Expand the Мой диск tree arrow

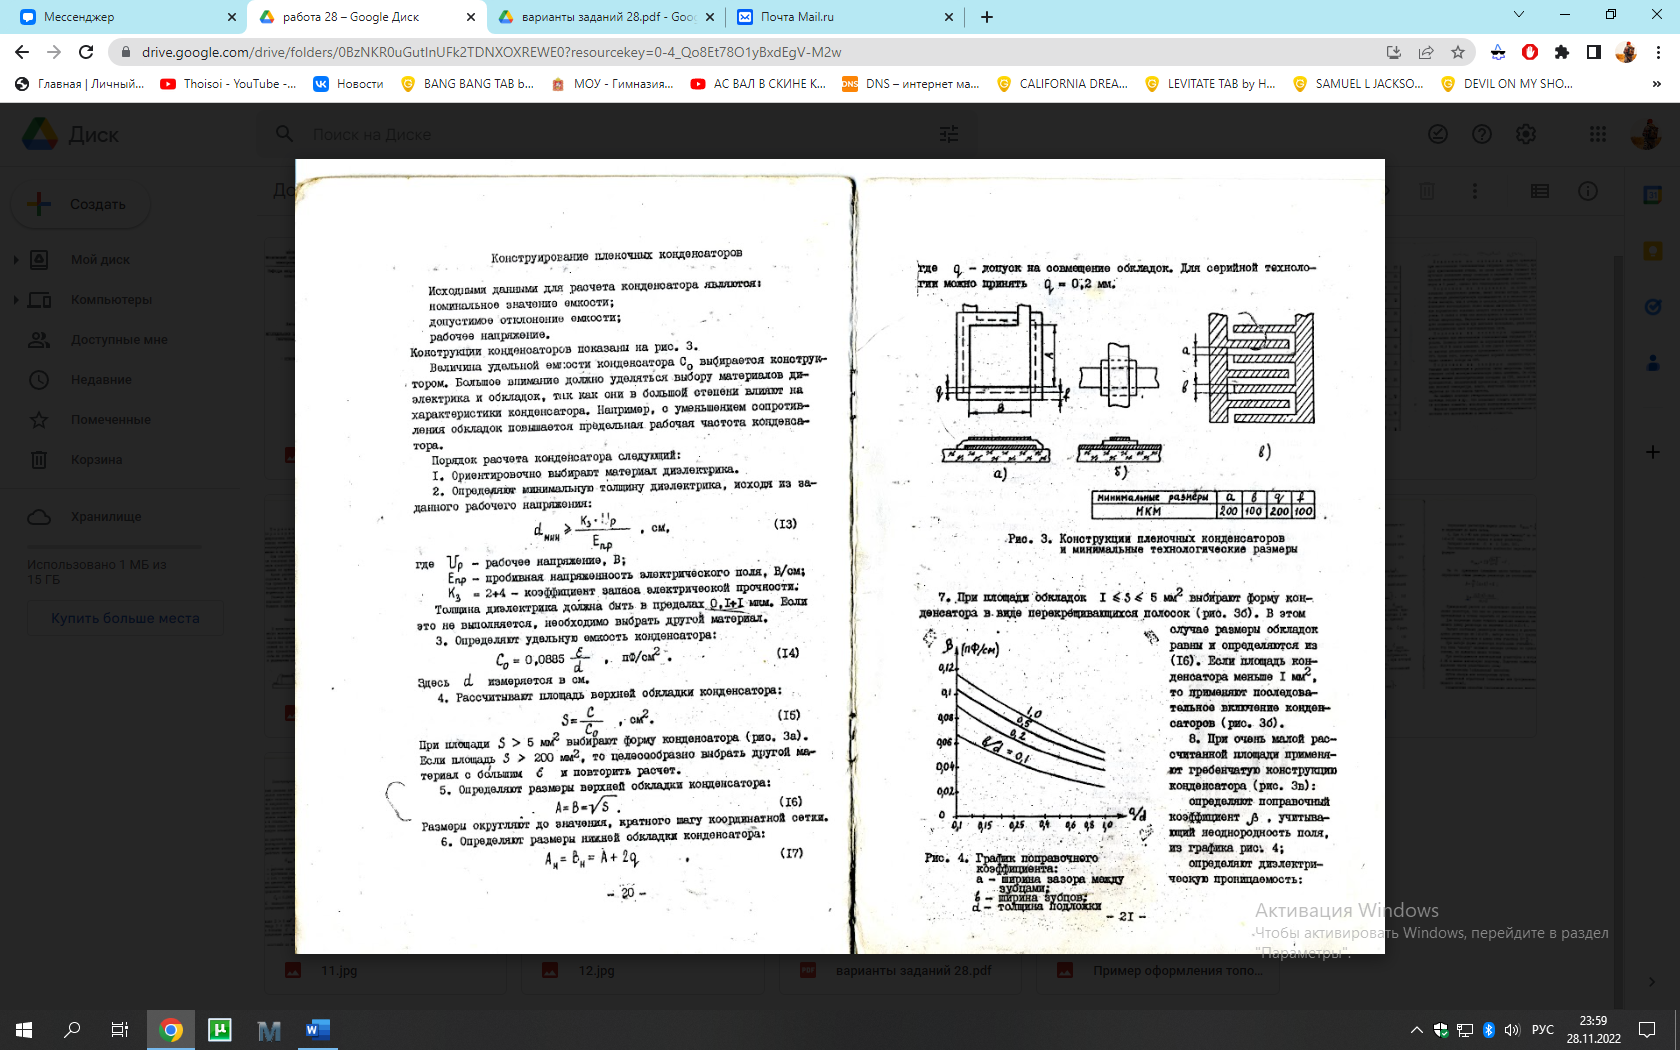point(15,260)
